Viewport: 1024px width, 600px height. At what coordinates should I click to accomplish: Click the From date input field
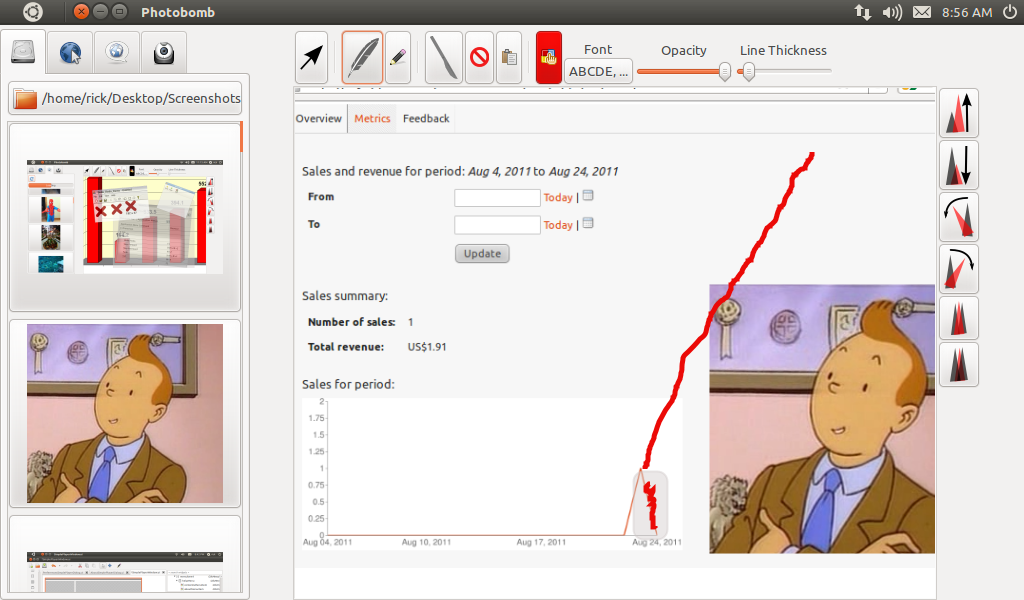[497, 197]
